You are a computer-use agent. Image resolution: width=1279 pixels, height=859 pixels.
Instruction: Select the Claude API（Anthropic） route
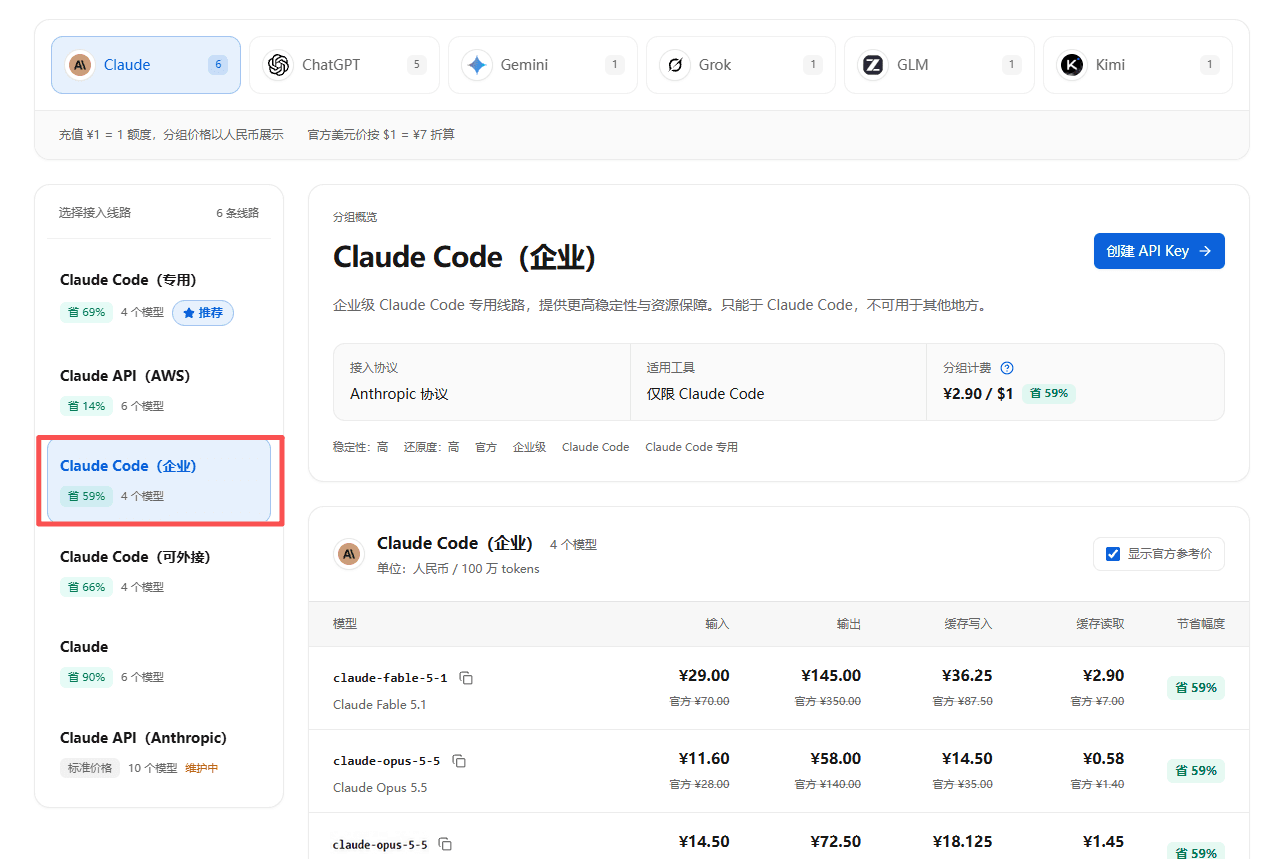[x=159, y=752]
